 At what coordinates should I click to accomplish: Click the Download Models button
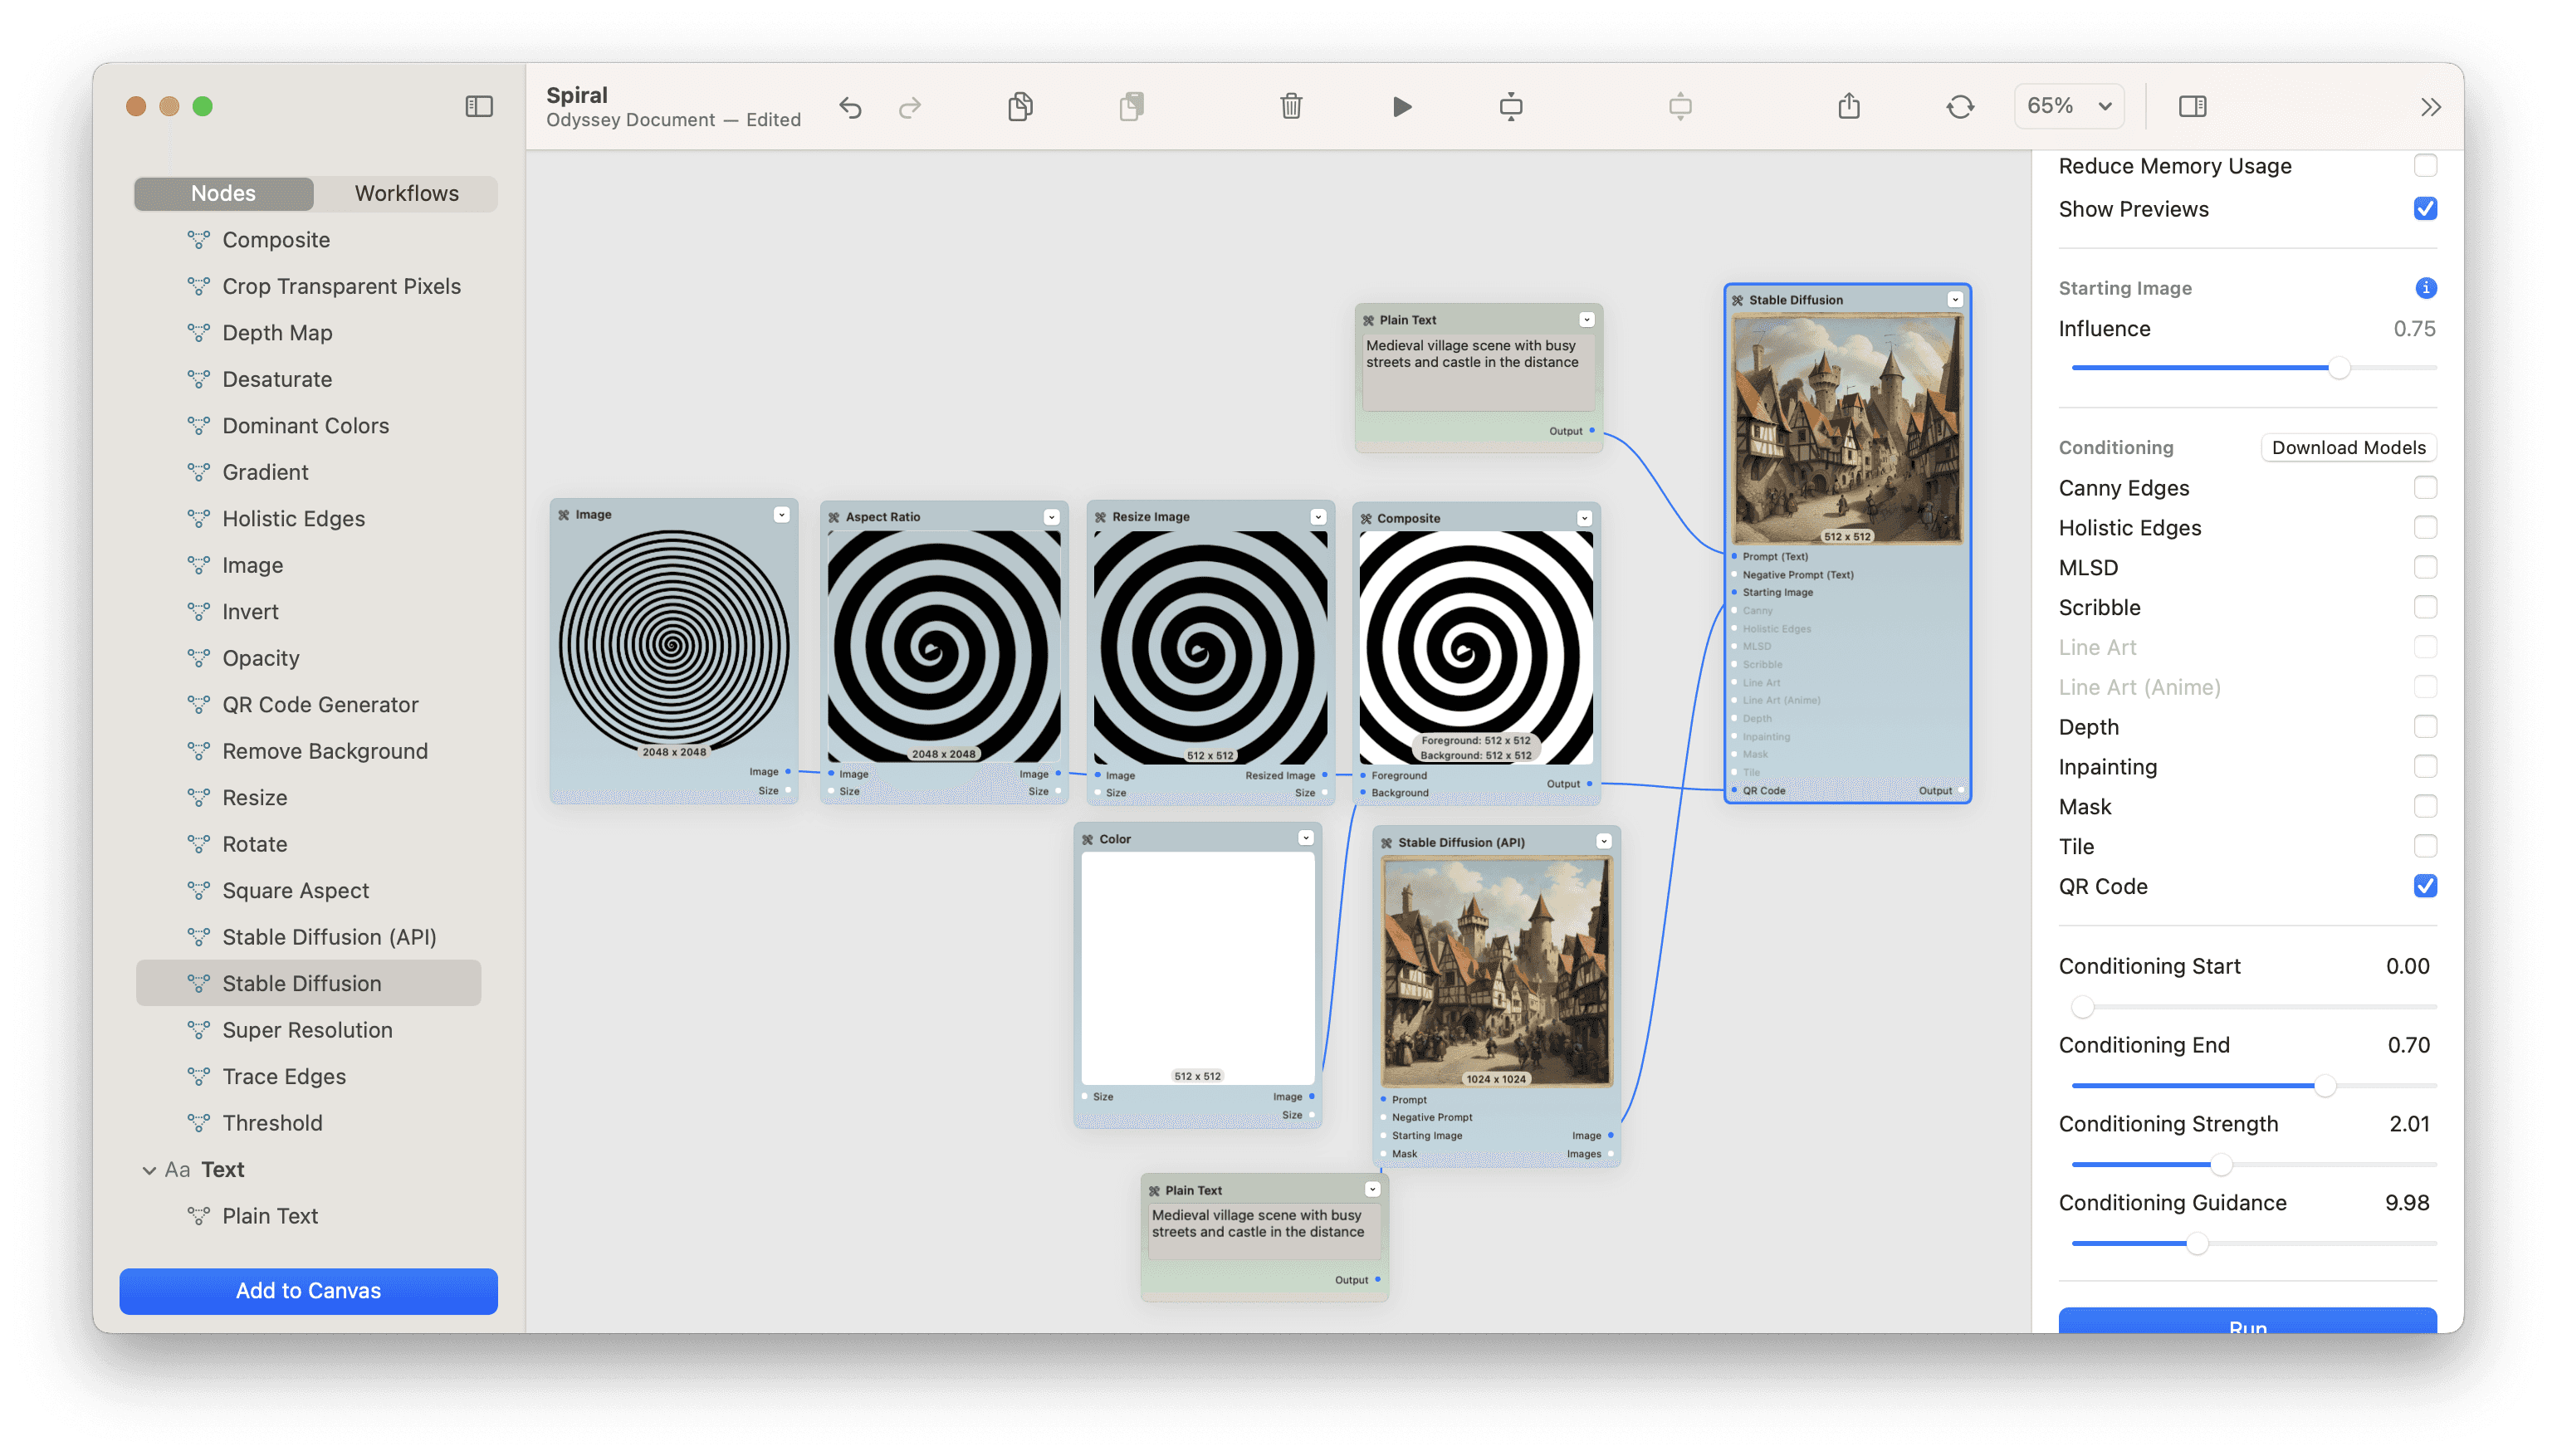tap(2348, 448)
